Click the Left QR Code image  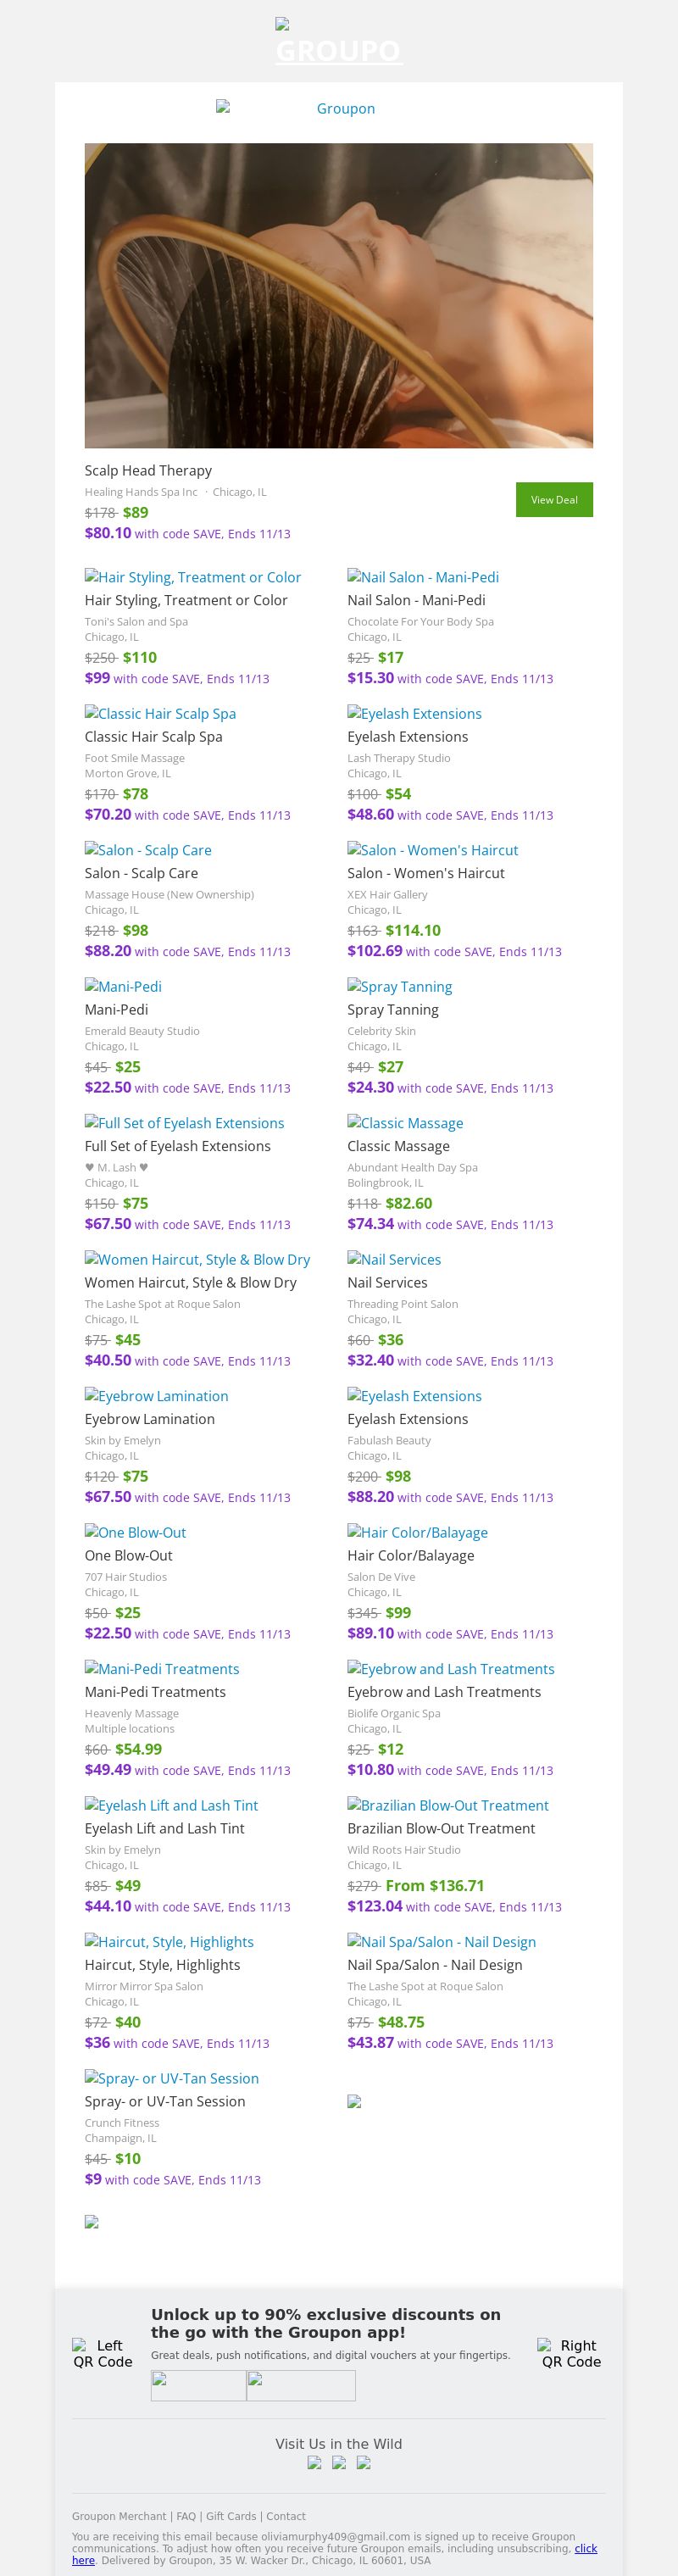(102, 2353)
